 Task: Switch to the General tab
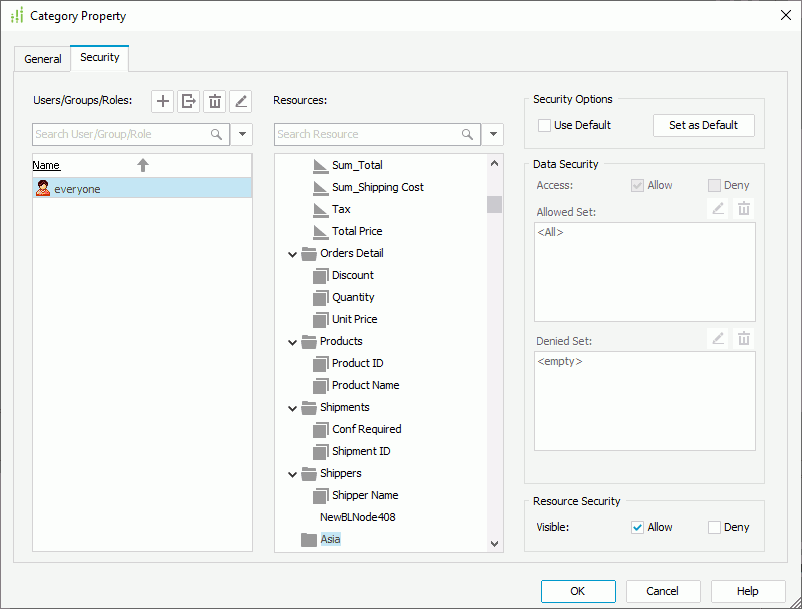[x=42, y=59]
